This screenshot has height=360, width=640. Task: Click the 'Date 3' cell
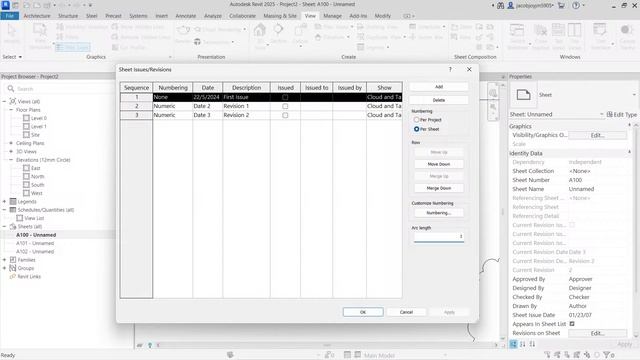(x=207, y=115)
